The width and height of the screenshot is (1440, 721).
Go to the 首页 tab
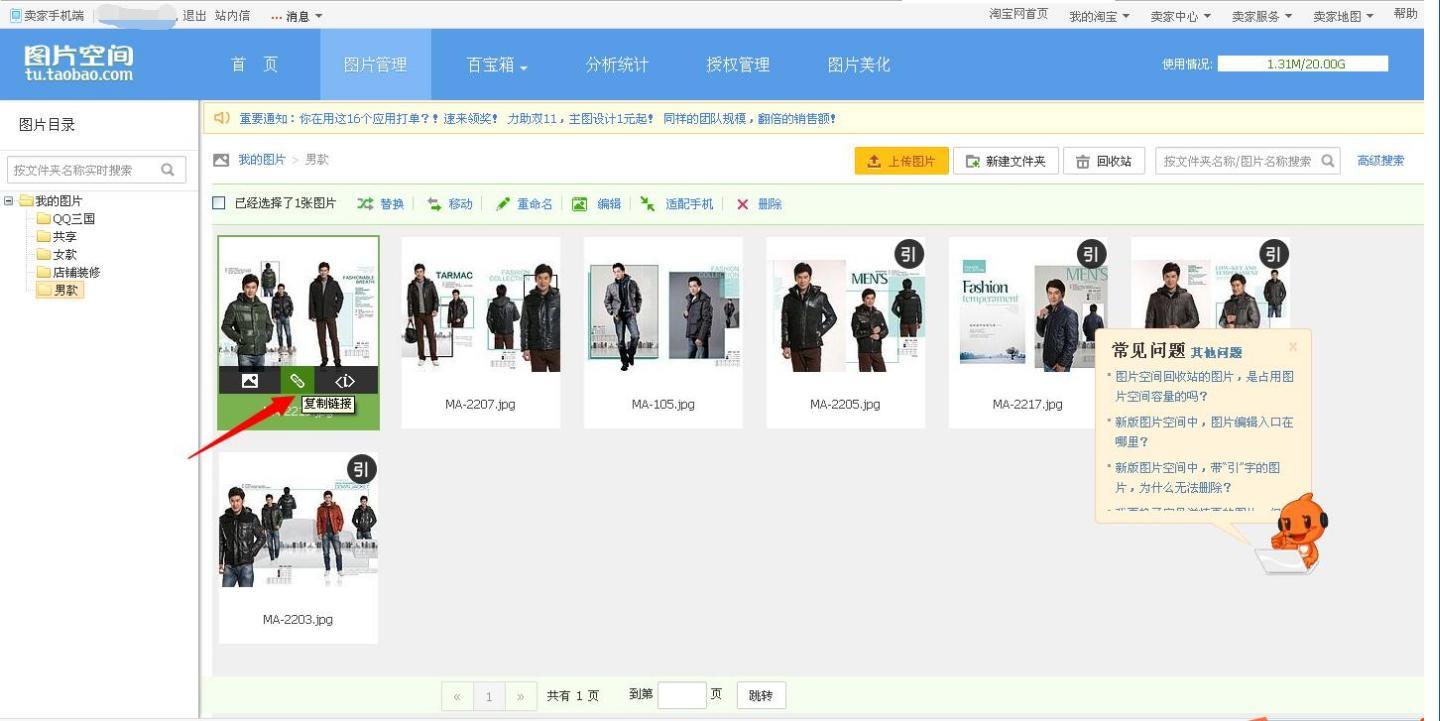(x=255, y=64)
